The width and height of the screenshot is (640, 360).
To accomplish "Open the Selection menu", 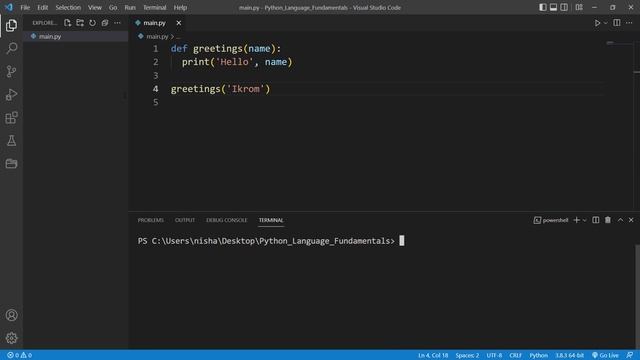I will coord(68,7).
